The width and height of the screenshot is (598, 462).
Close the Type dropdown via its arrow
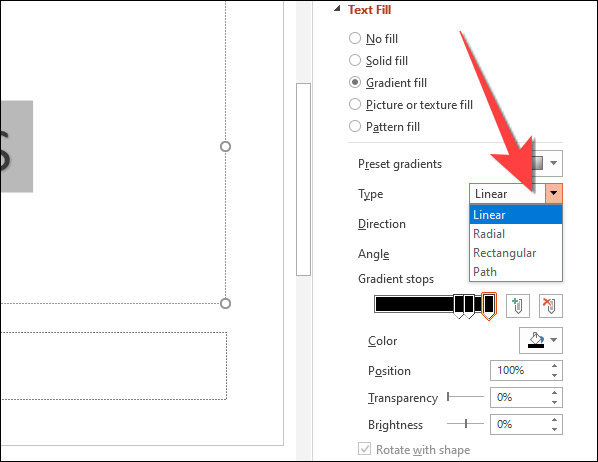point(553,193)
